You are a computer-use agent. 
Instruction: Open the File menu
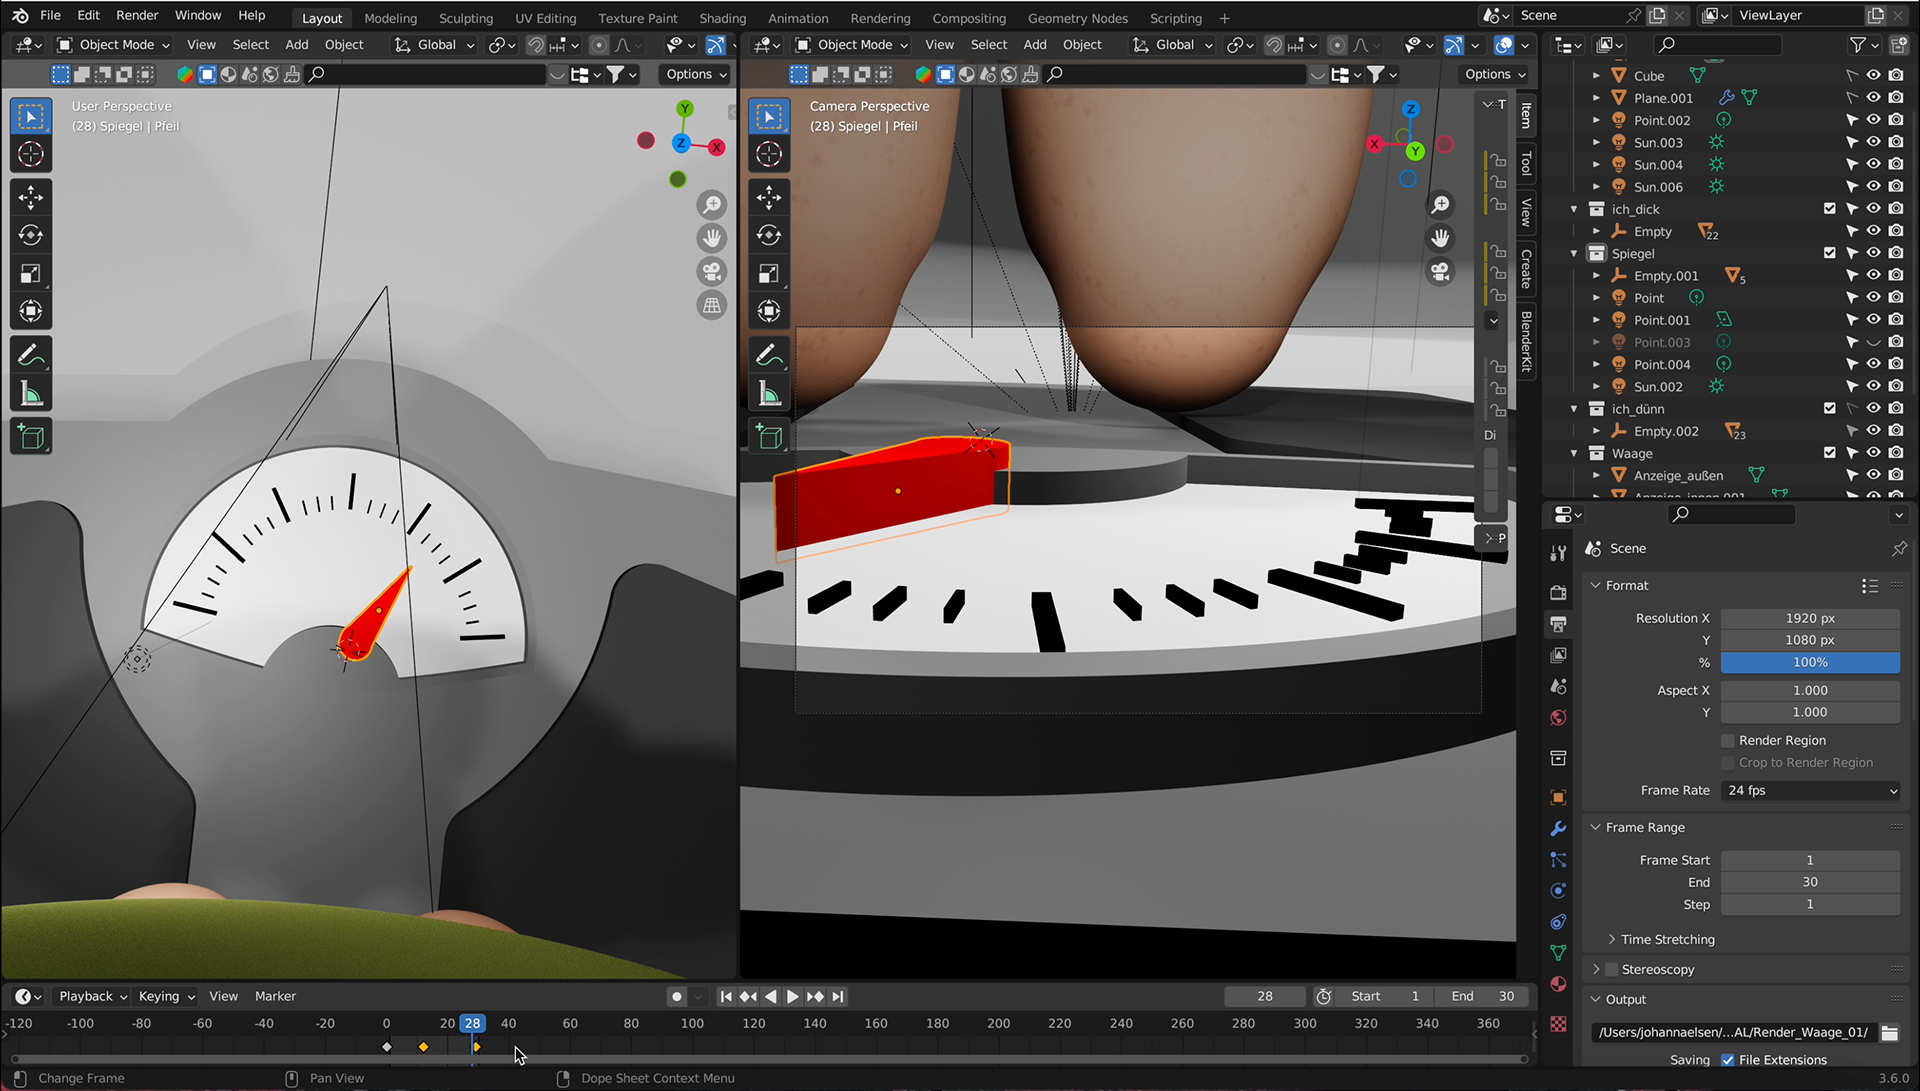(50, 15)
